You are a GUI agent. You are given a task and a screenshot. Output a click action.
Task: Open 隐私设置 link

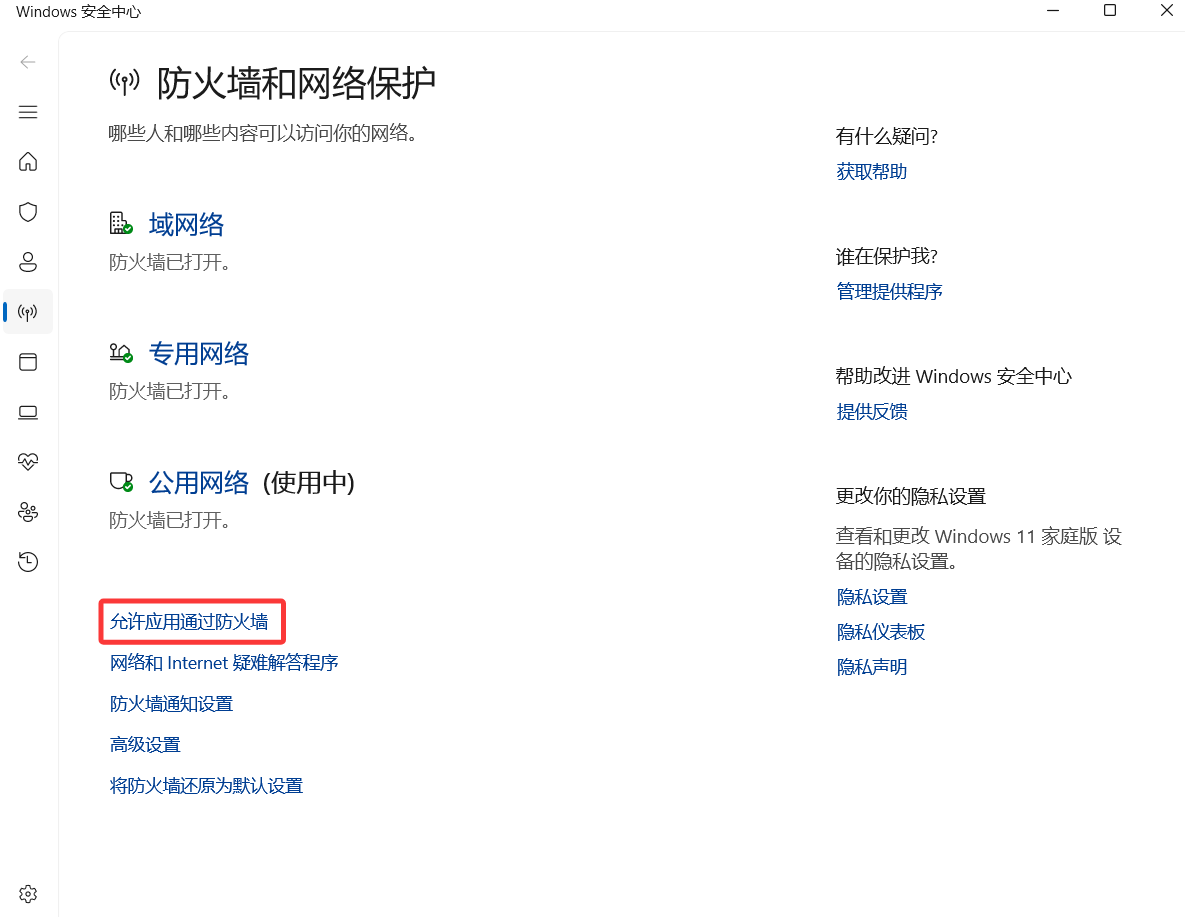(x=871, y=597)
